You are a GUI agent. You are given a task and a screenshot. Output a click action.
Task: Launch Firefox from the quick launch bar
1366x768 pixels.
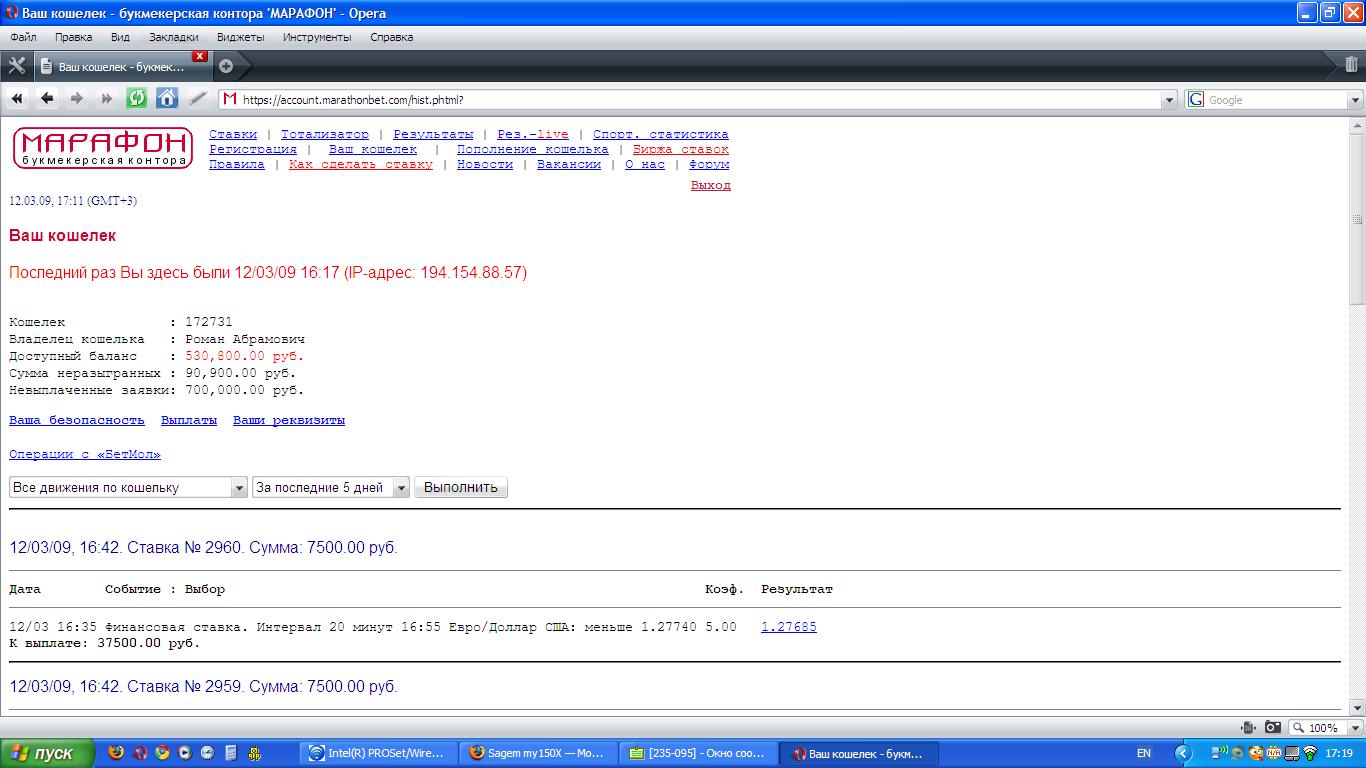coord(116,753)
